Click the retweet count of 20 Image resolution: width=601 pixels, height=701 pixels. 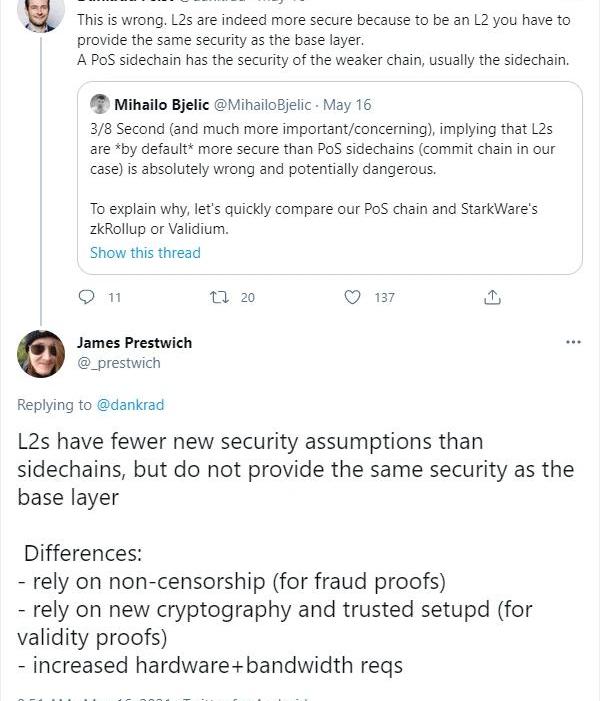point(248,297)
